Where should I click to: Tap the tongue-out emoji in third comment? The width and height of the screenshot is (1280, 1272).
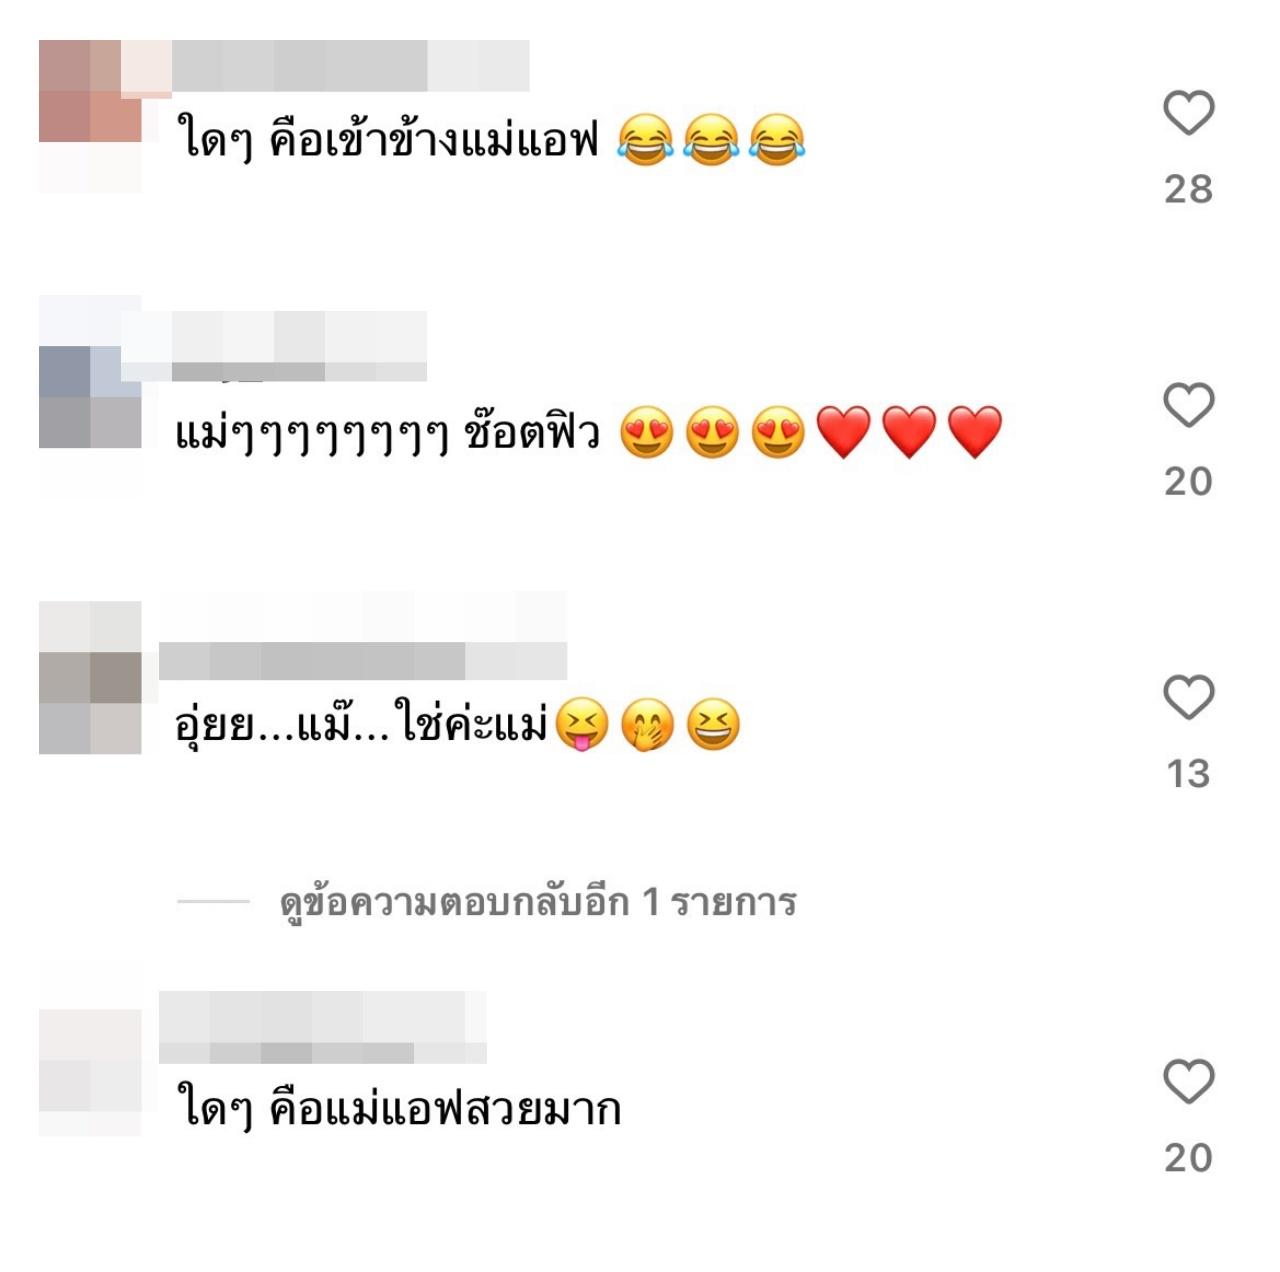582,725
